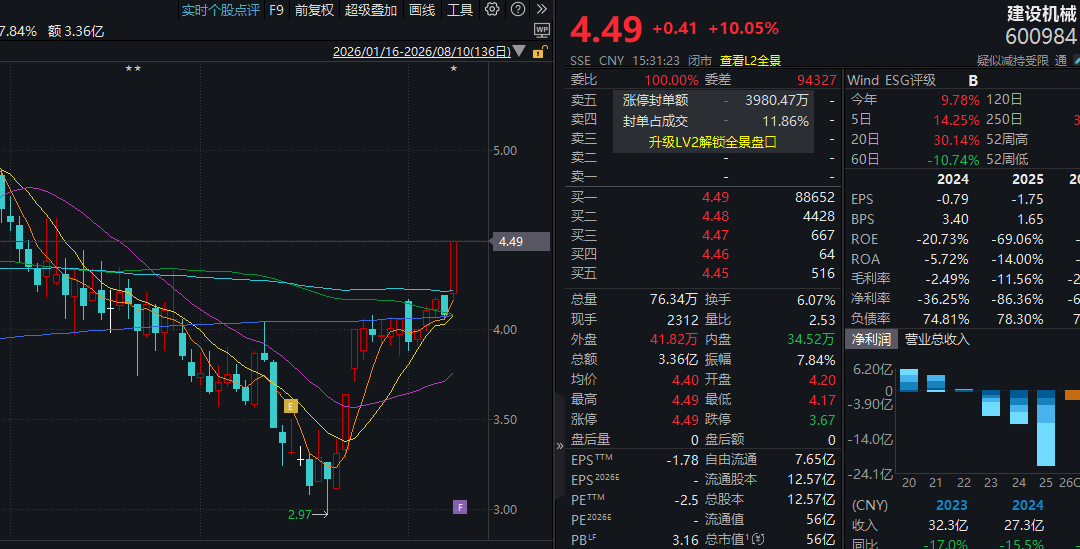Click the 2.97 low price label on chart
Screen dimensions: 1080x549
(300, 515)
